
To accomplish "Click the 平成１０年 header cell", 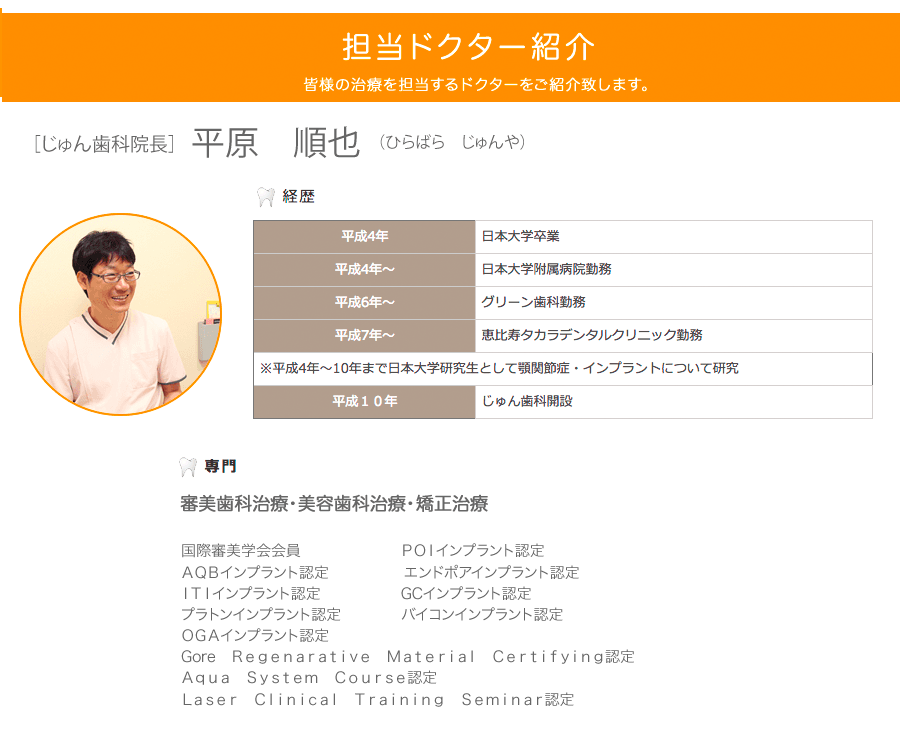I will 364,402.
